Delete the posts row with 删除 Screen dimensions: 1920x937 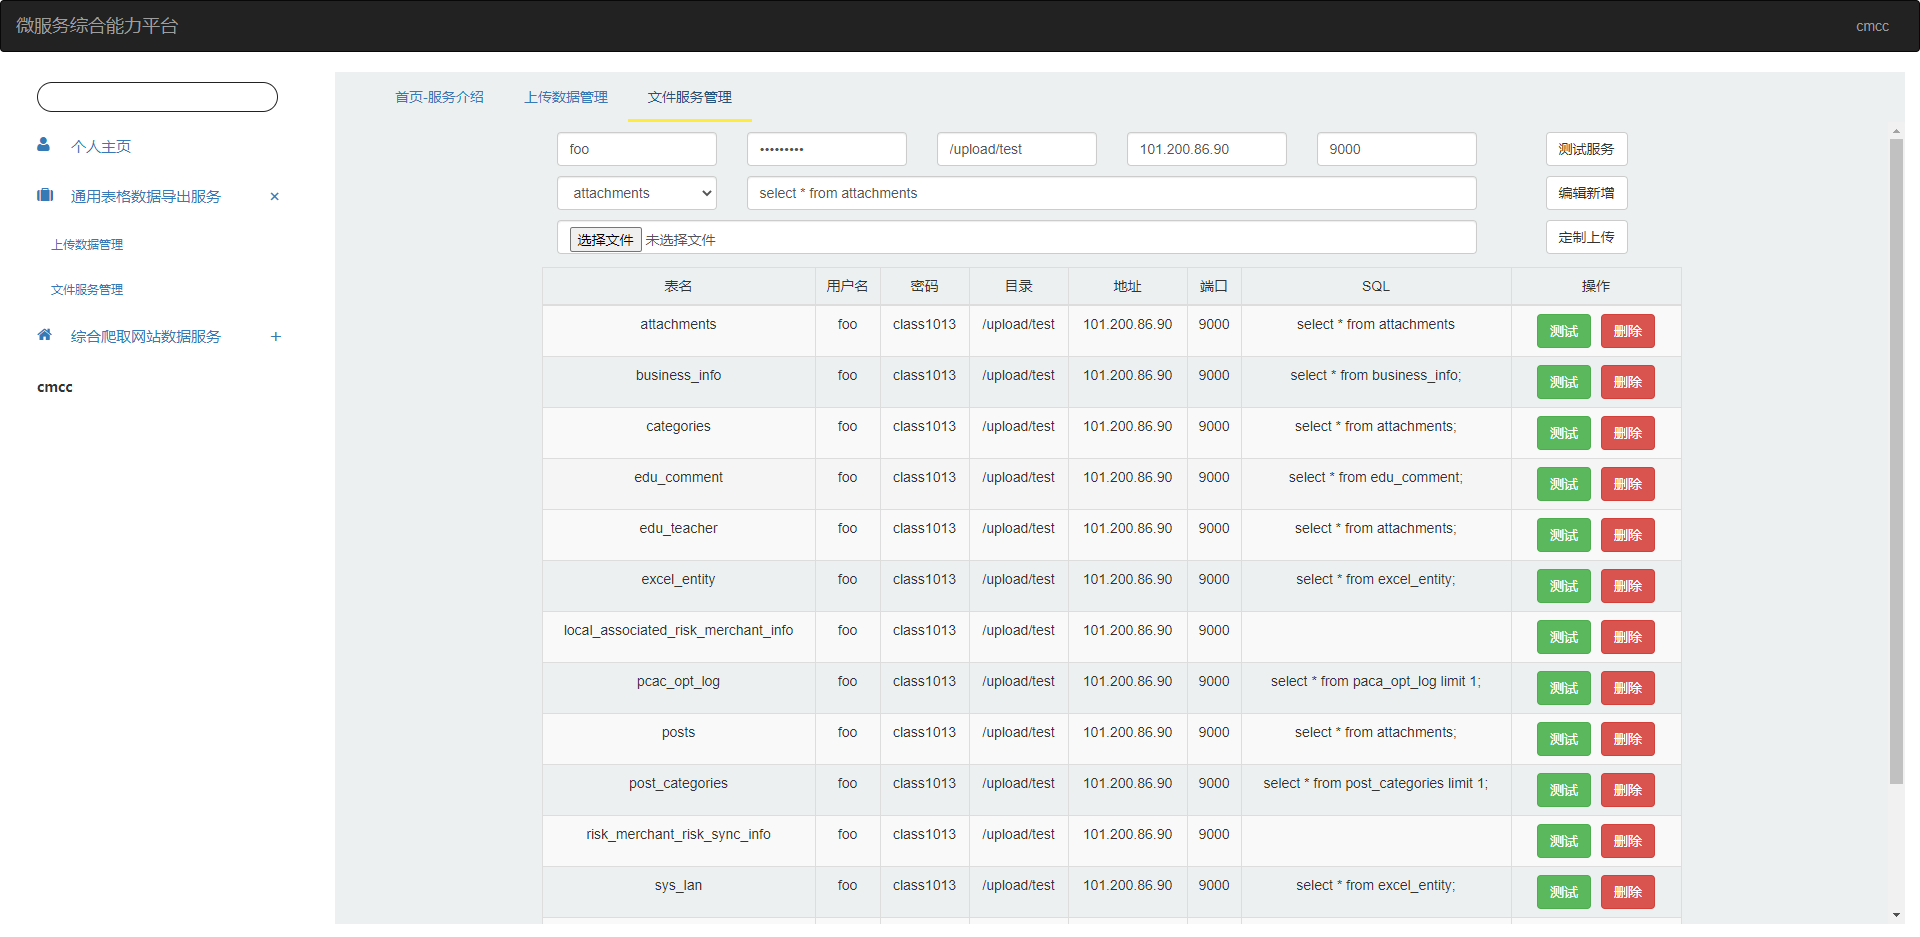[1628, 739]
